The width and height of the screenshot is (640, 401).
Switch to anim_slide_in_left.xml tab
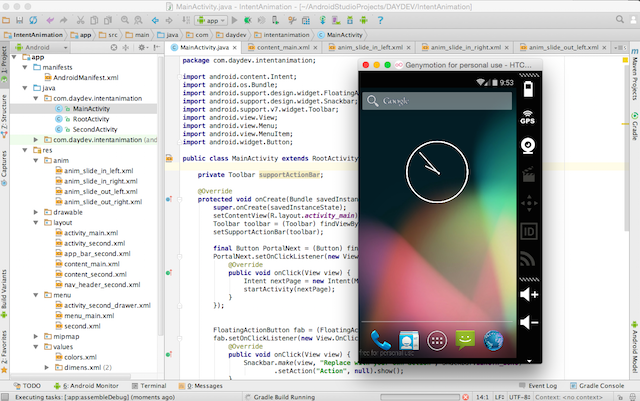click(x=370, y=47)
